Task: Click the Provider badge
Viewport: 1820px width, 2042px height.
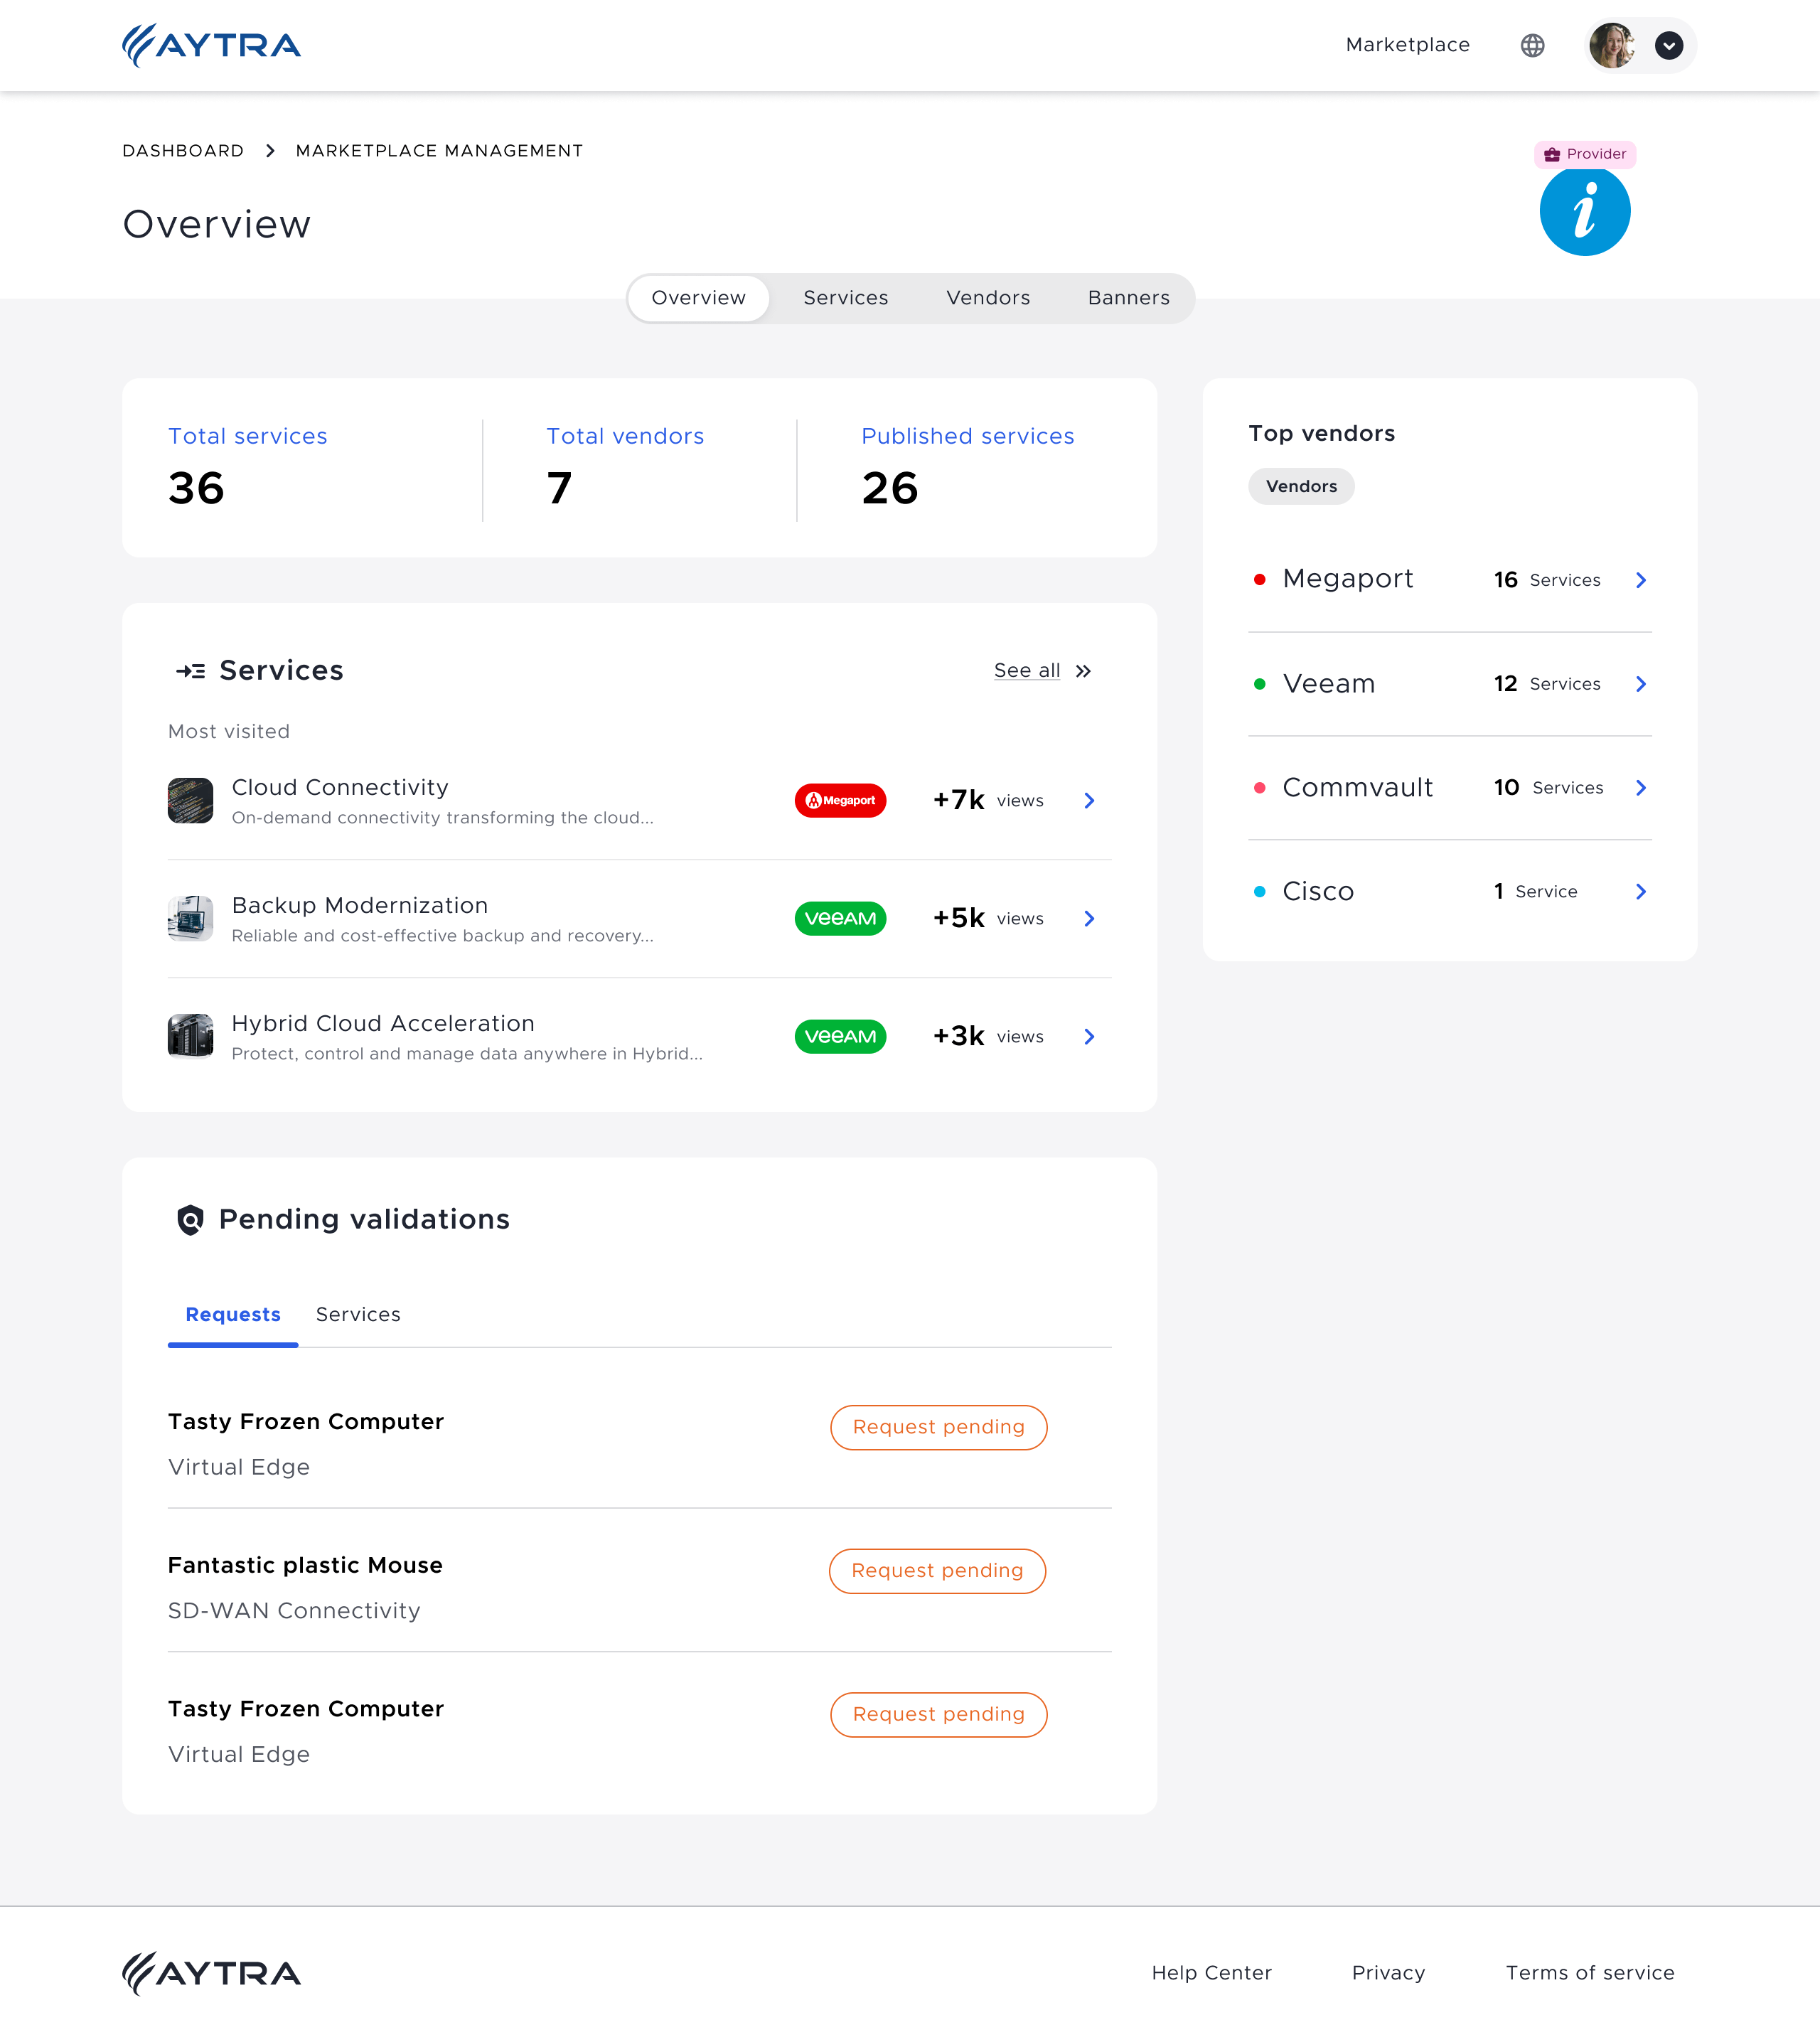Action: 1584,154
